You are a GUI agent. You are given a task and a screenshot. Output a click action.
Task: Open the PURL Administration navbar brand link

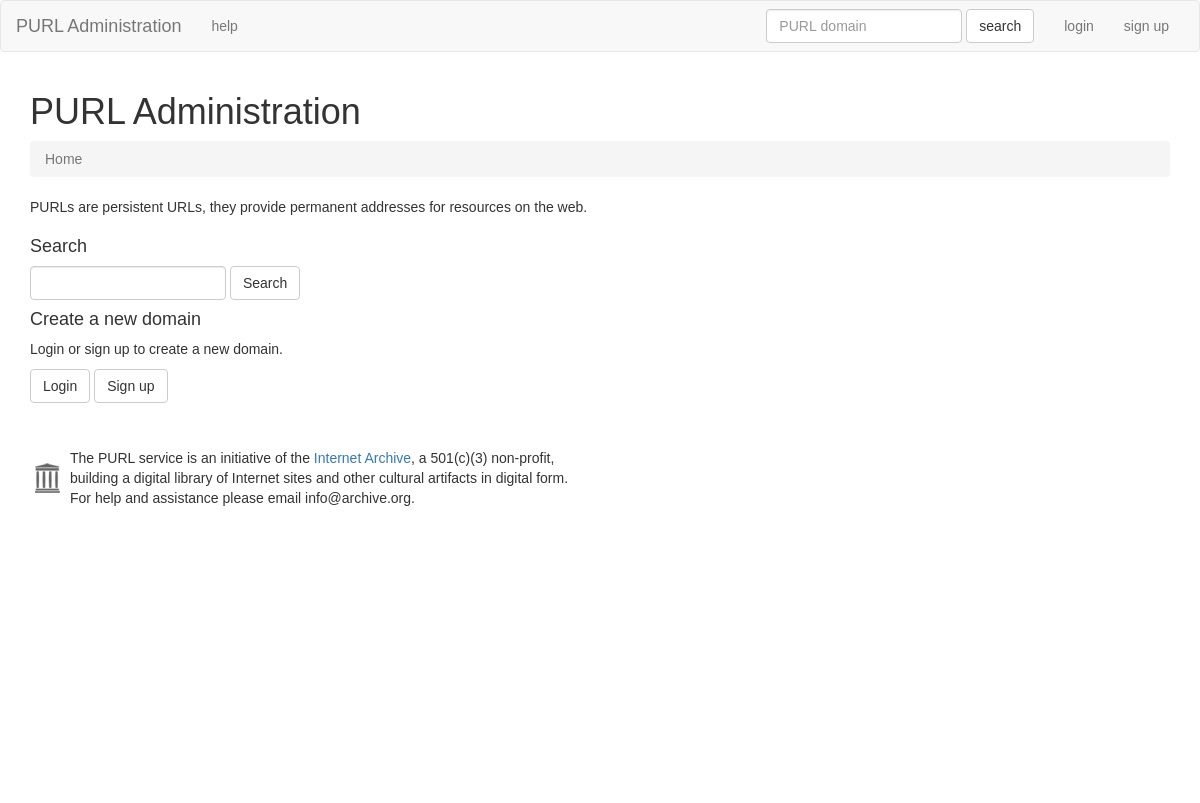coord(98,26)
